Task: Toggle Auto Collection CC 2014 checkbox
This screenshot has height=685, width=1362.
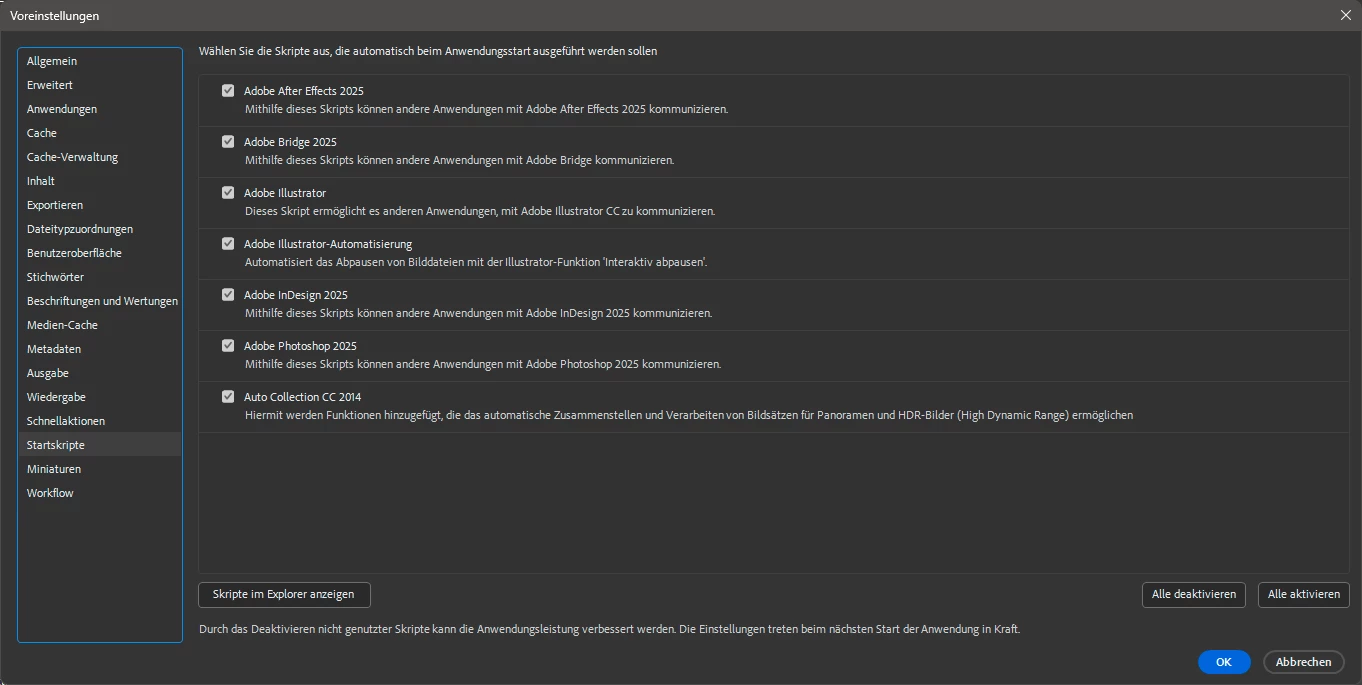Action: pos(228,396)
